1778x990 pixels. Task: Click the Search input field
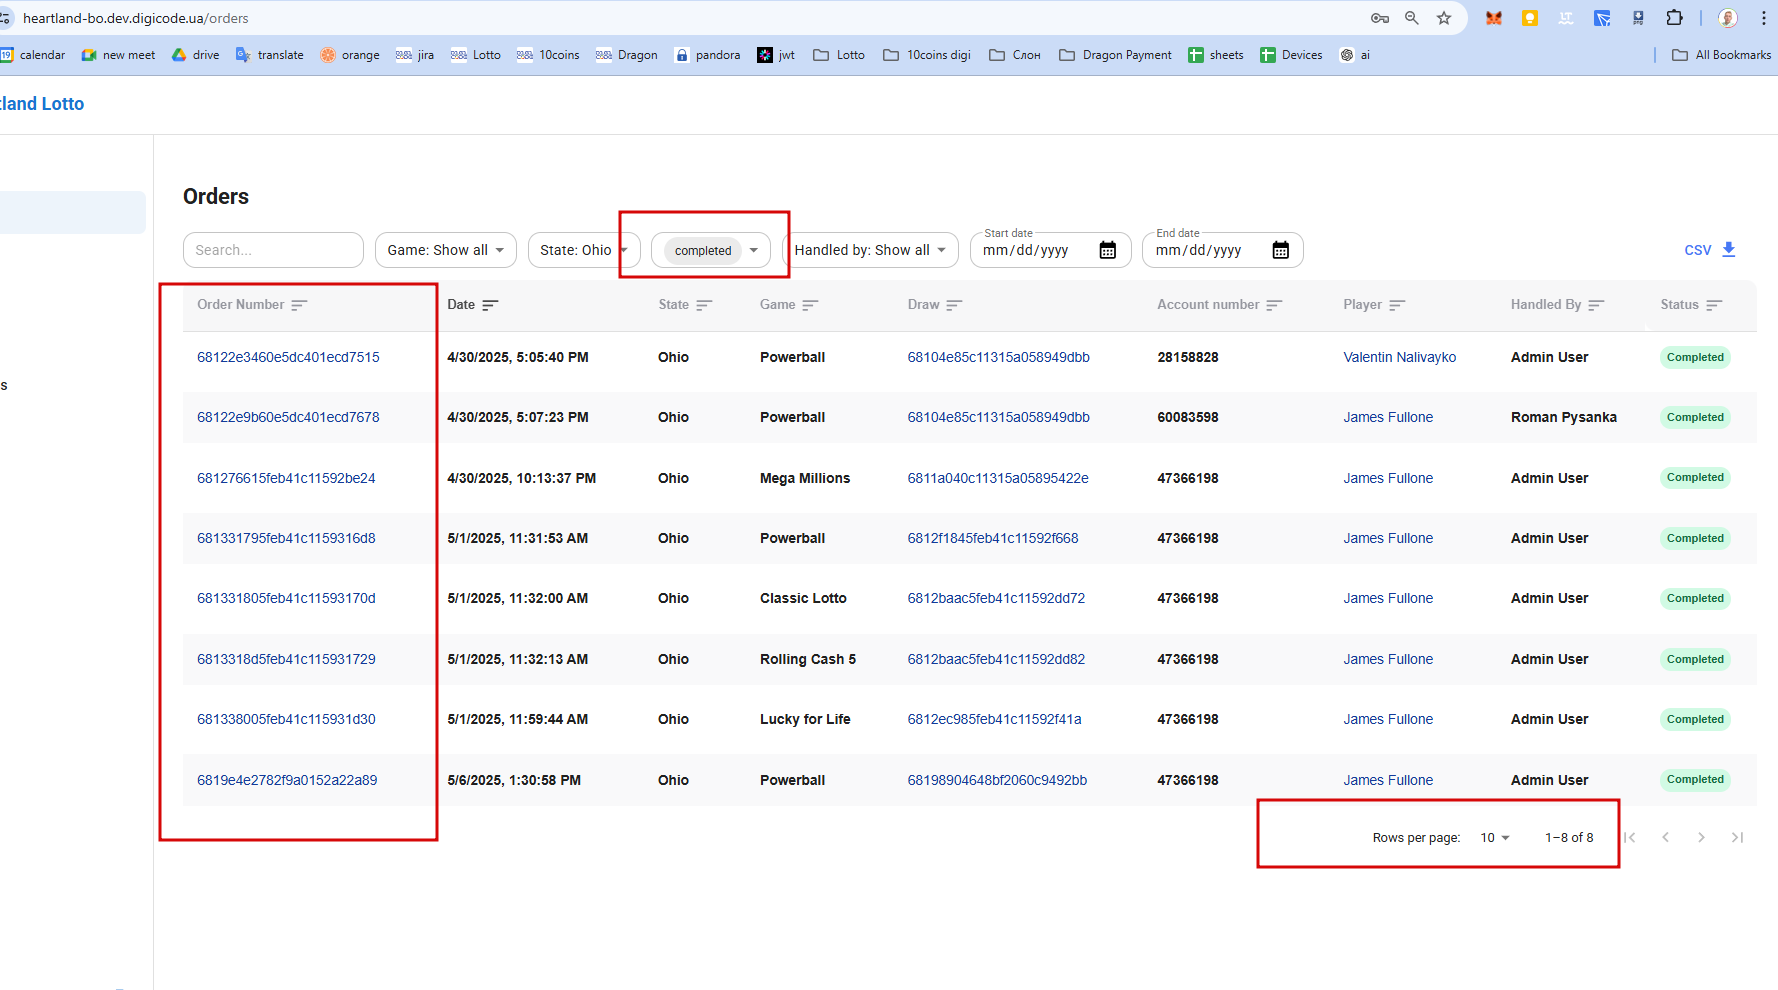[x=273, y=250]
